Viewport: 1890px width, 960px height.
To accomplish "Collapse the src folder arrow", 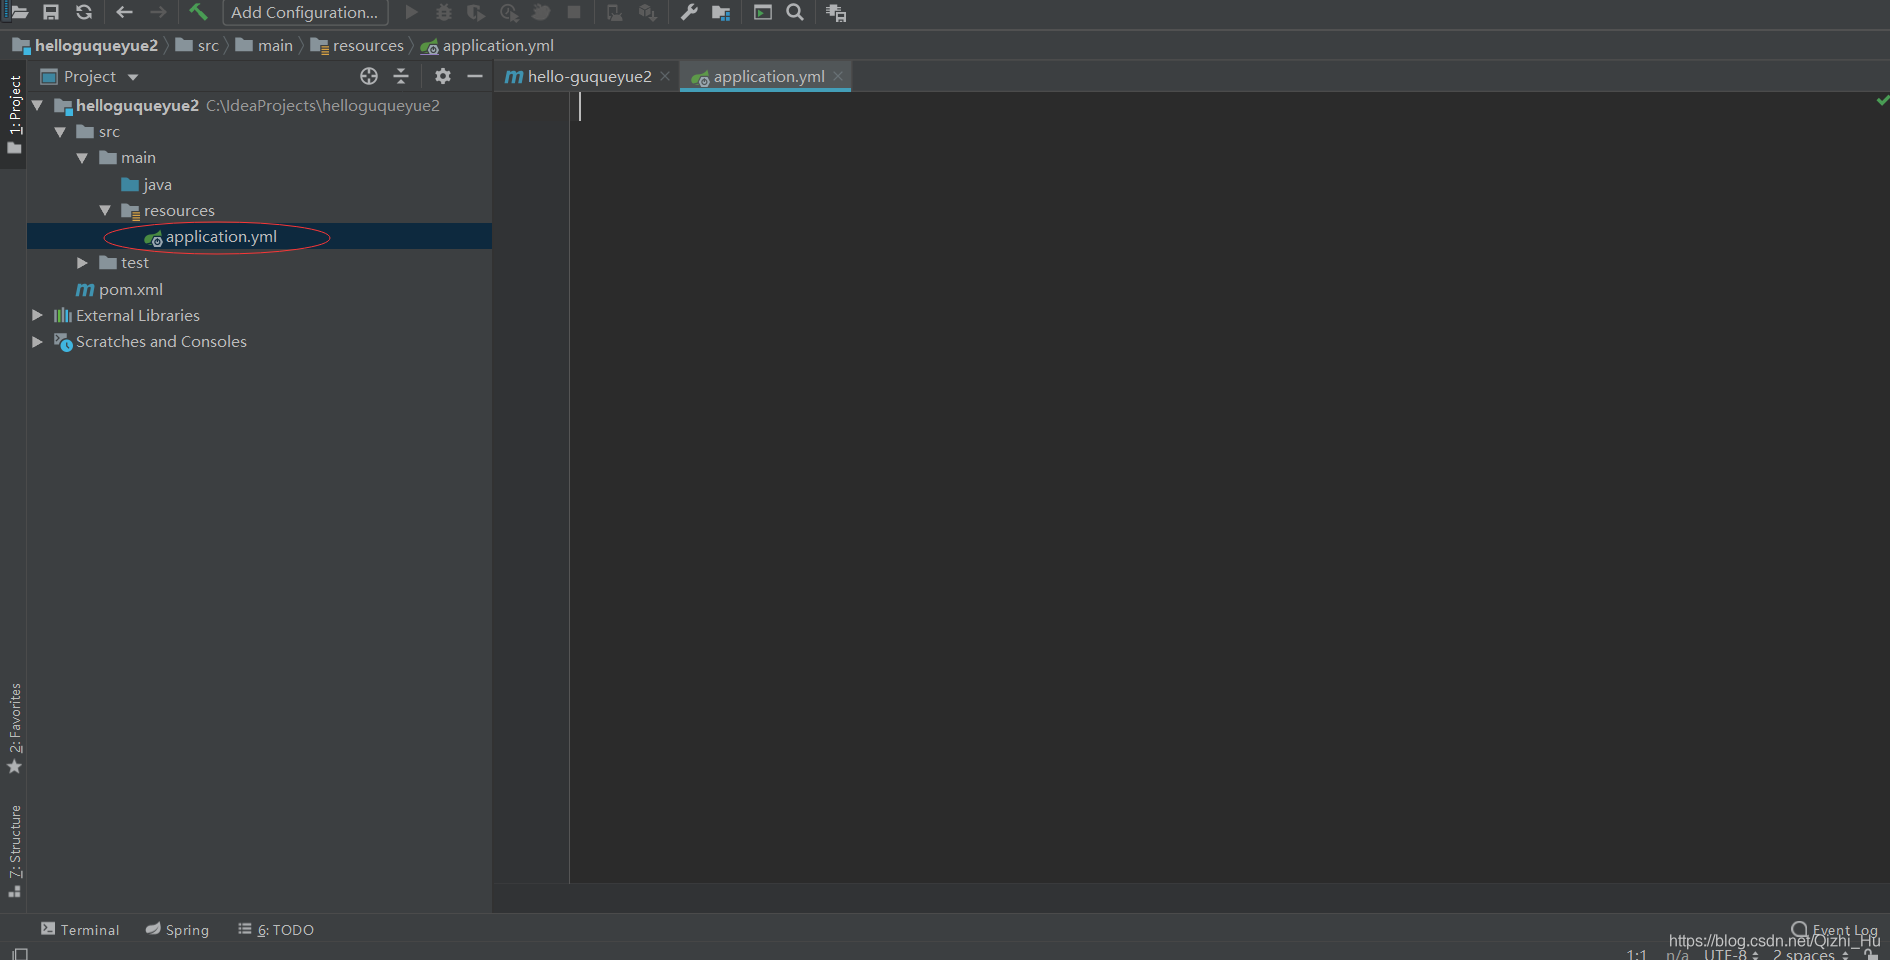I will 60,132.
